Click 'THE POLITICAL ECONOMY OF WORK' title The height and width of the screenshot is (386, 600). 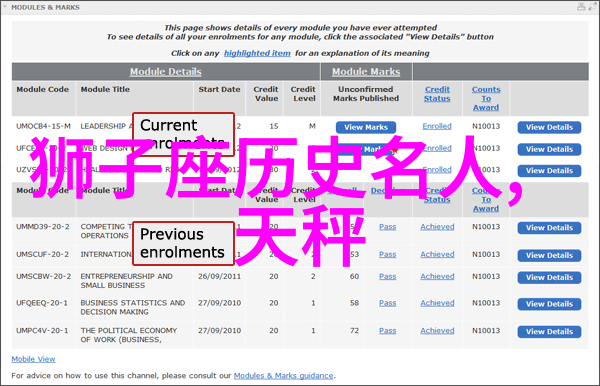[129, 335]
